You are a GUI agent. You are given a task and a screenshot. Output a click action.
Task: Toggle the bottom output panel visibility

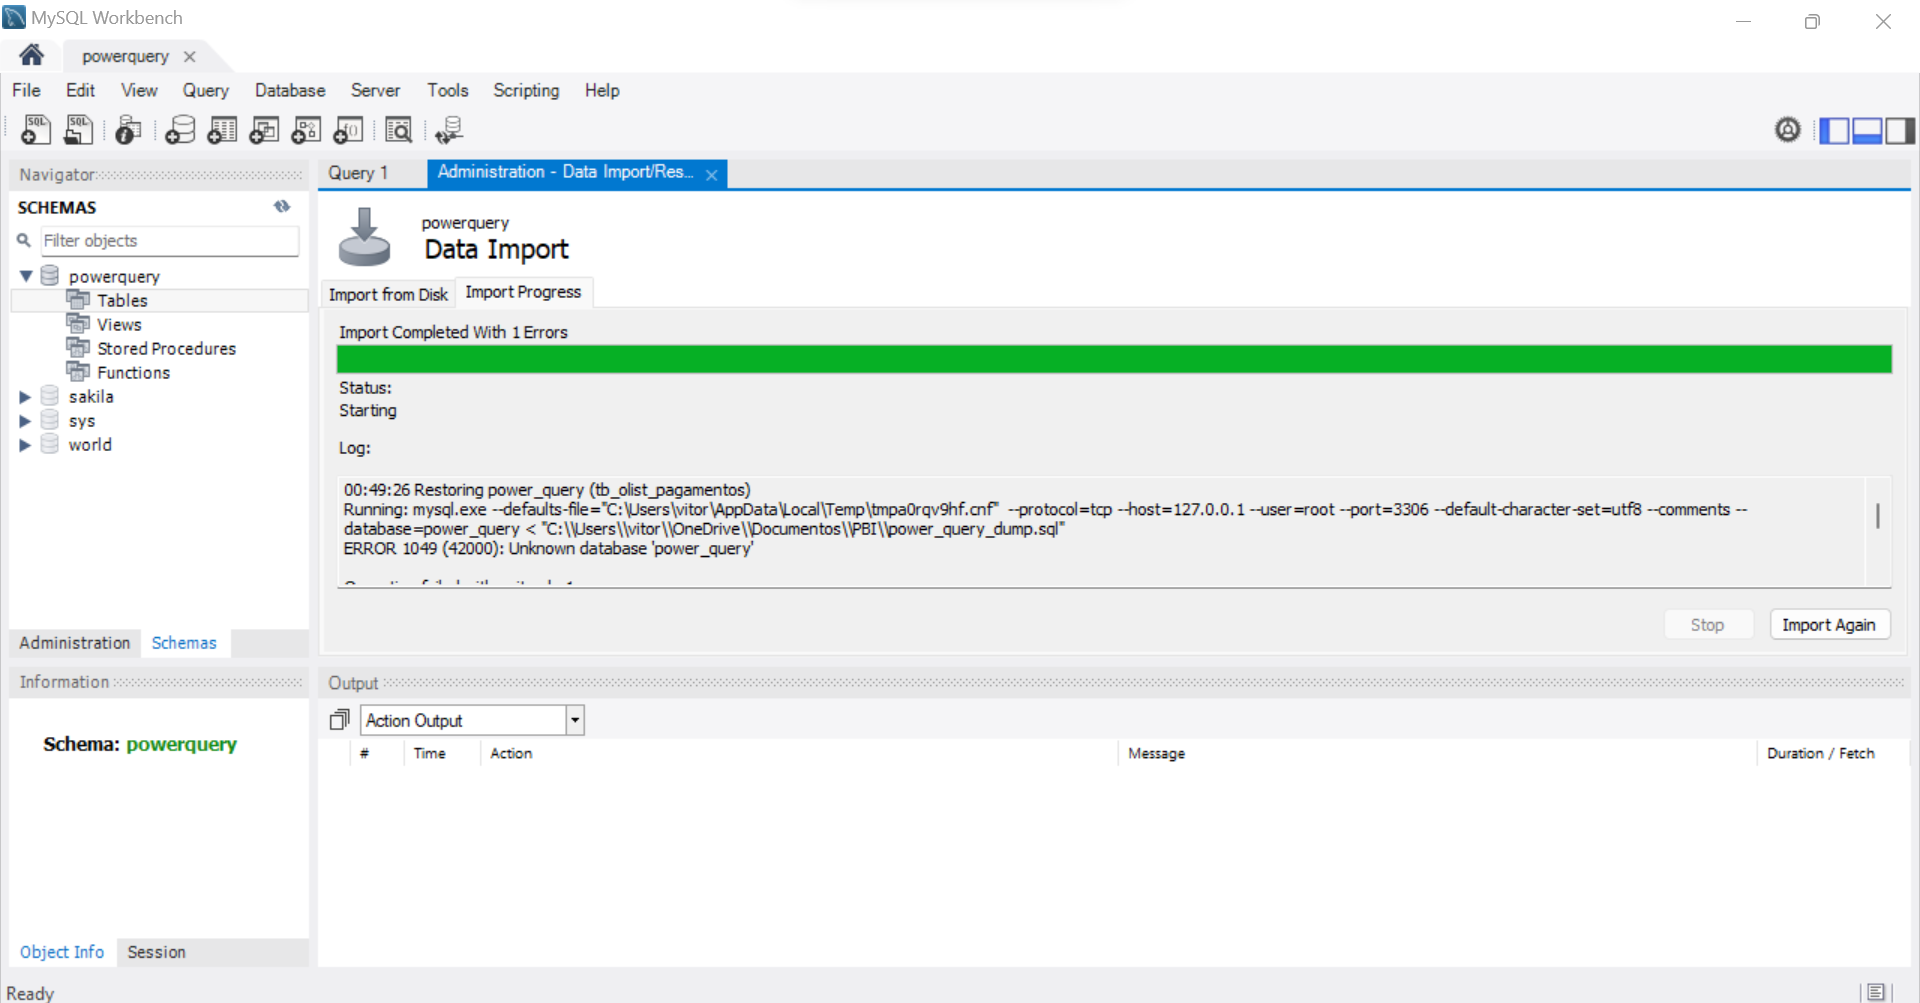pos(1867,130)
